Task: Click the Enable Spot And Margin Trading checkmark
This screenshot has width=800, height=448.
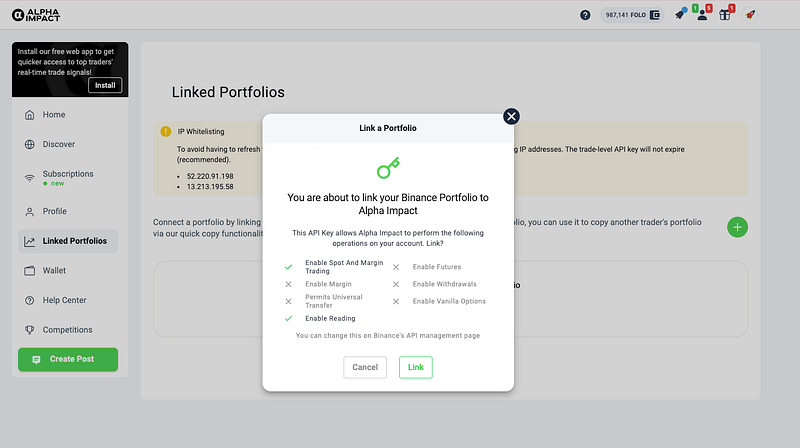Action: [x=288, y=267]
